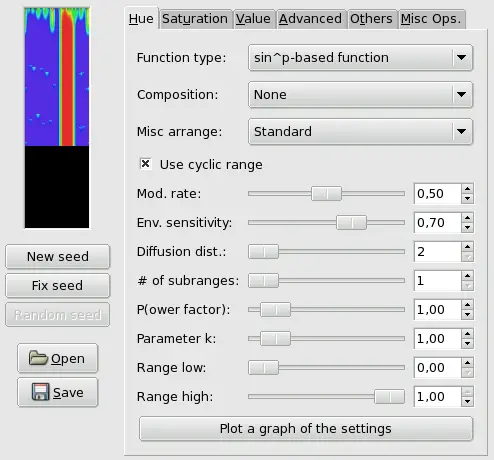This screenshot has width=494, height=460.
Task: Click the Env. sensitivity value field
Action: click(438, 222)
